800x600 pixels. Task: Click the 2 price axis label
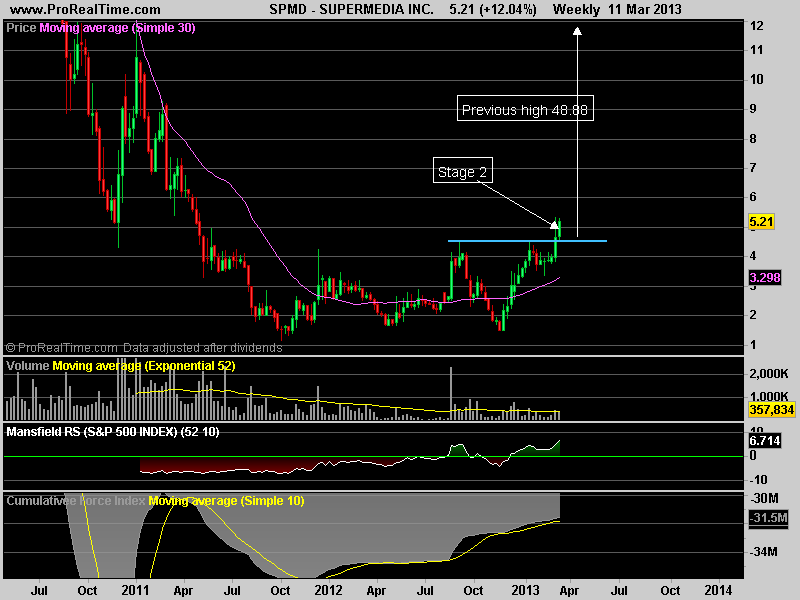(753, 315)
